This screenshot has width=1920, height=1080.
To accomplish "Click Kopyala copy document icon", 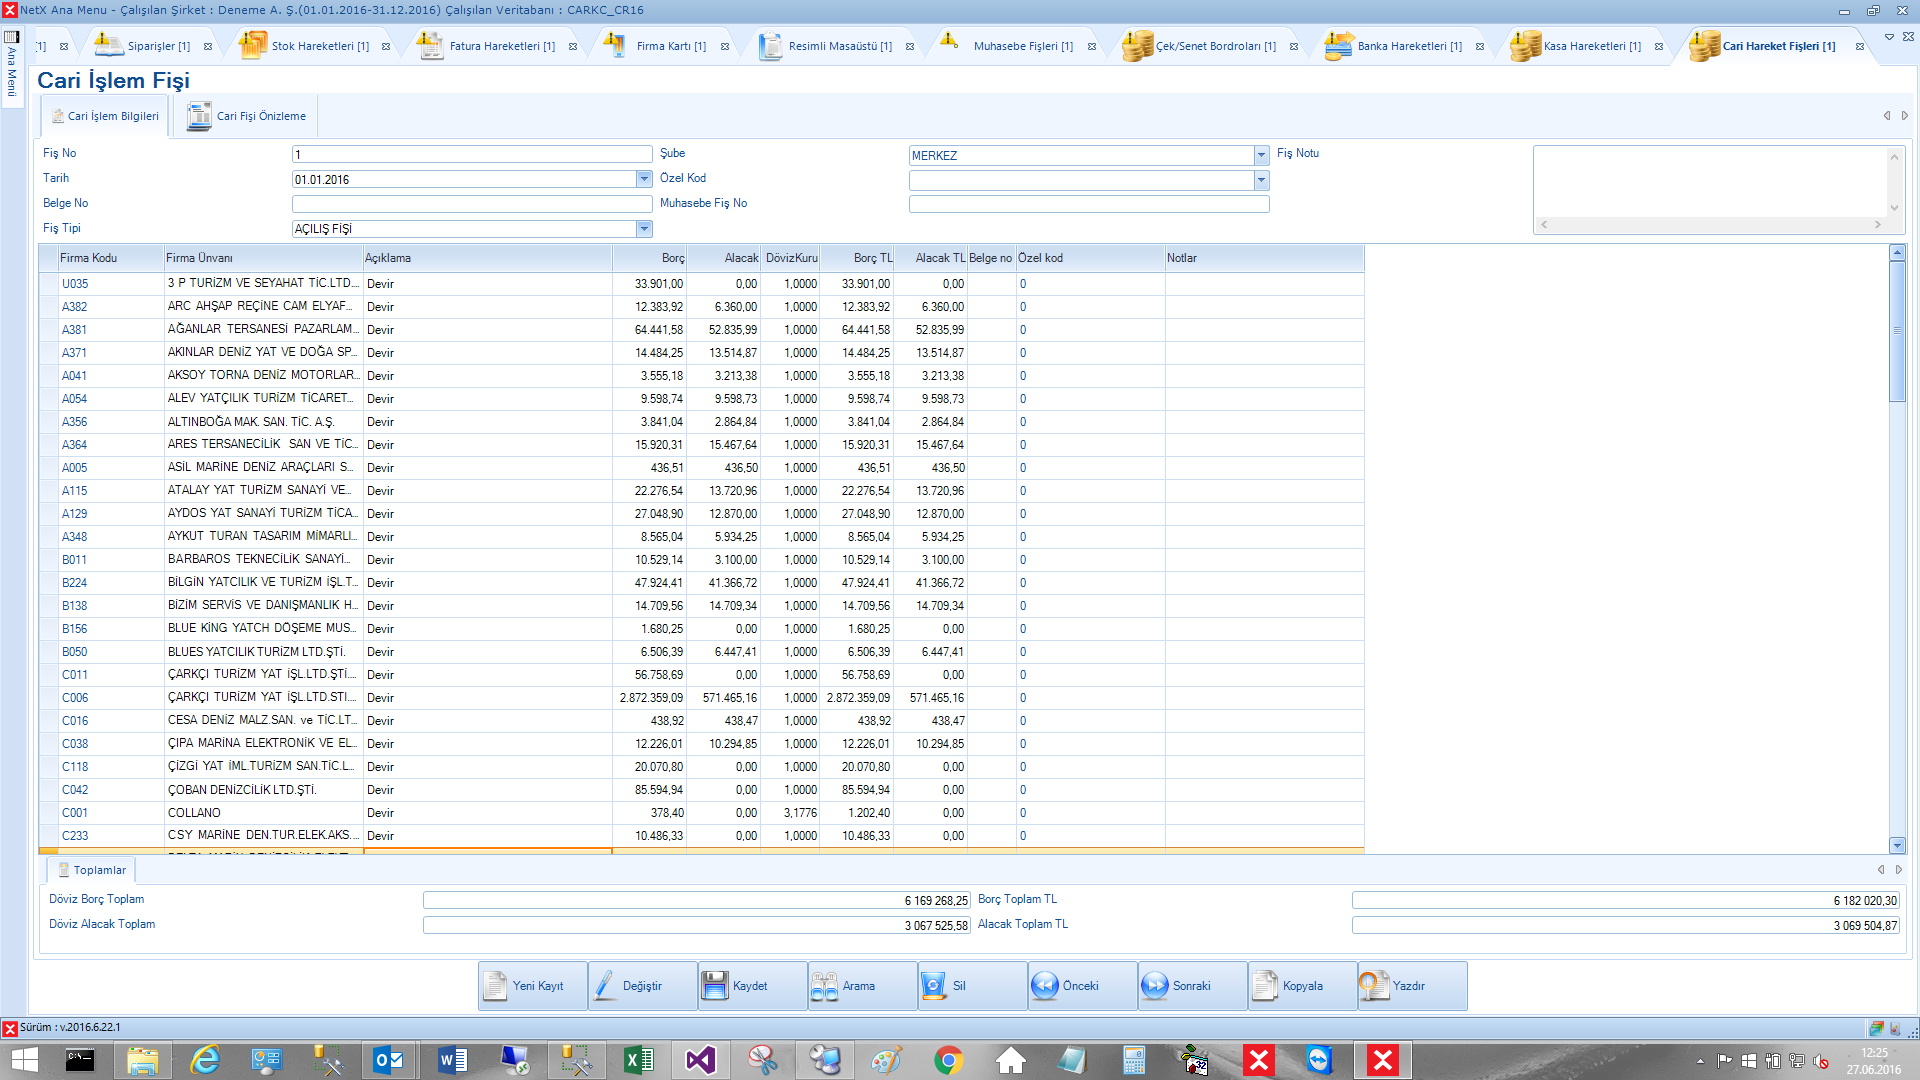I will (1265, 986).
